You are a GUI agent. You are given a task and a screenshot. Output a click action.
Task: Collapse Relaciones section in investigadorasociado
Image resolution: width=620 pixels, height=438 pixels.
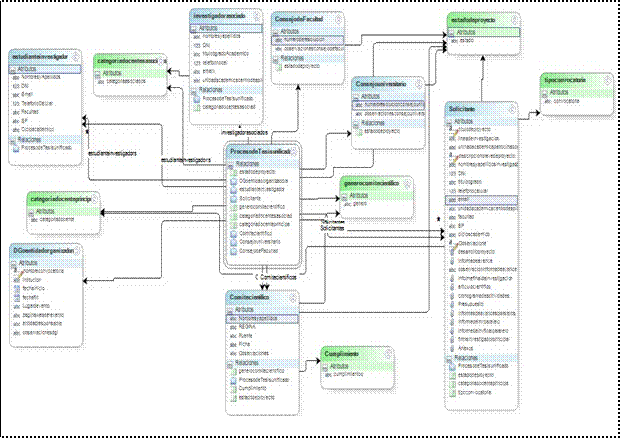point(194,89)
